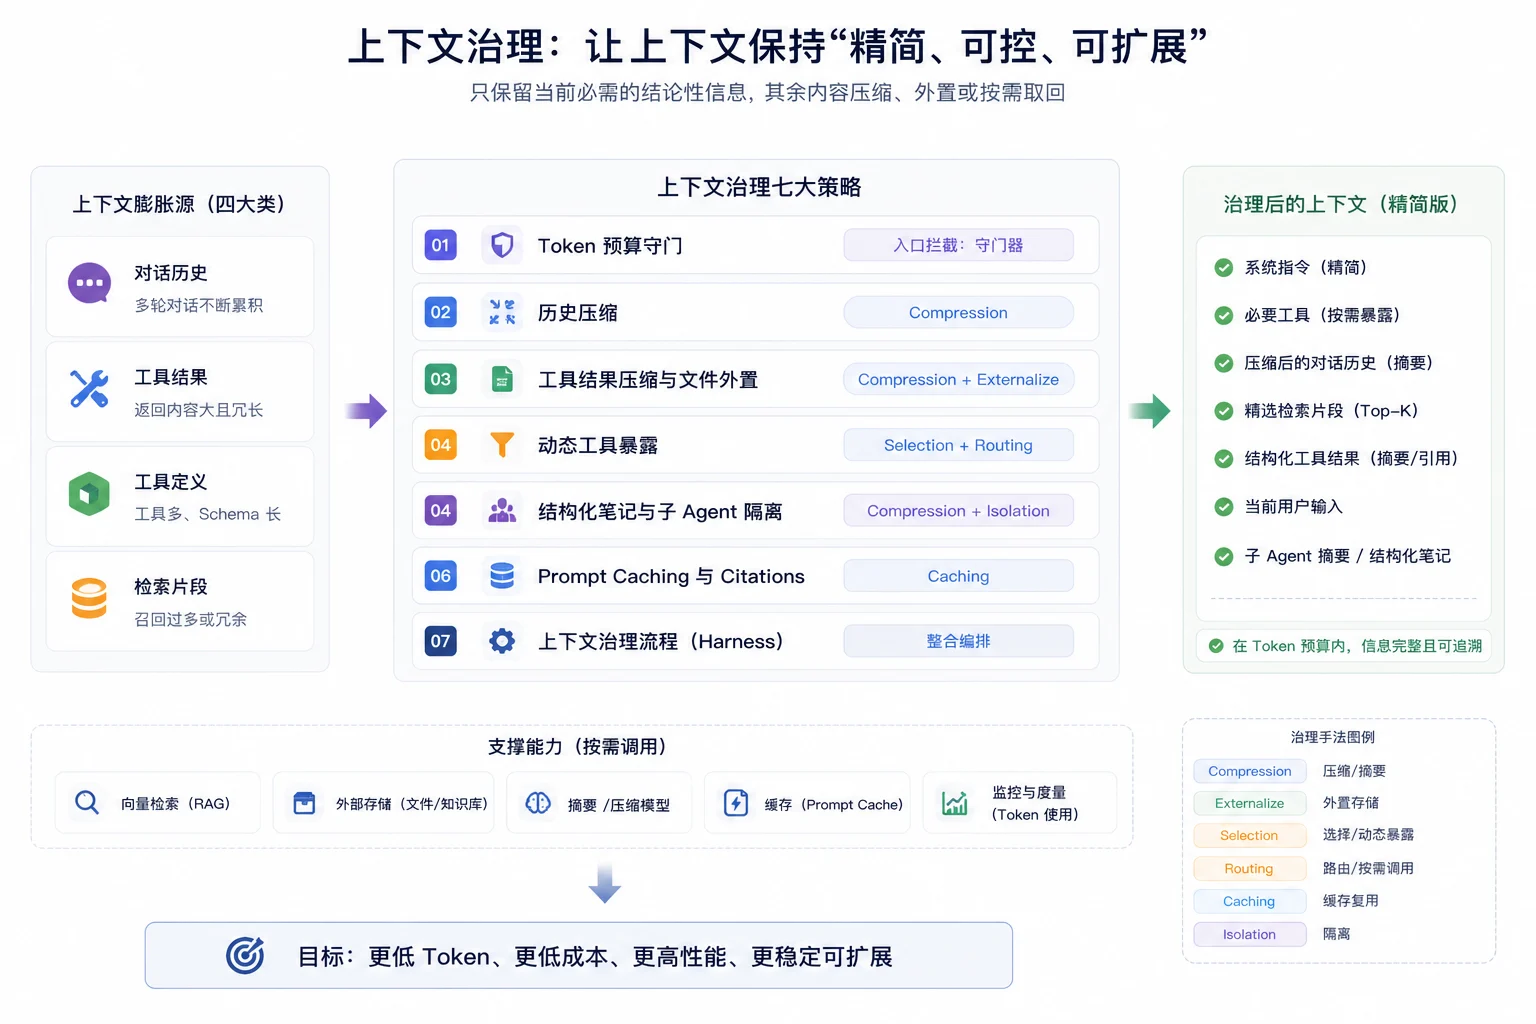Click the blue wrench icon for 工具结果
This screenshot has width=1536, height=1024.
pos(89,388)
